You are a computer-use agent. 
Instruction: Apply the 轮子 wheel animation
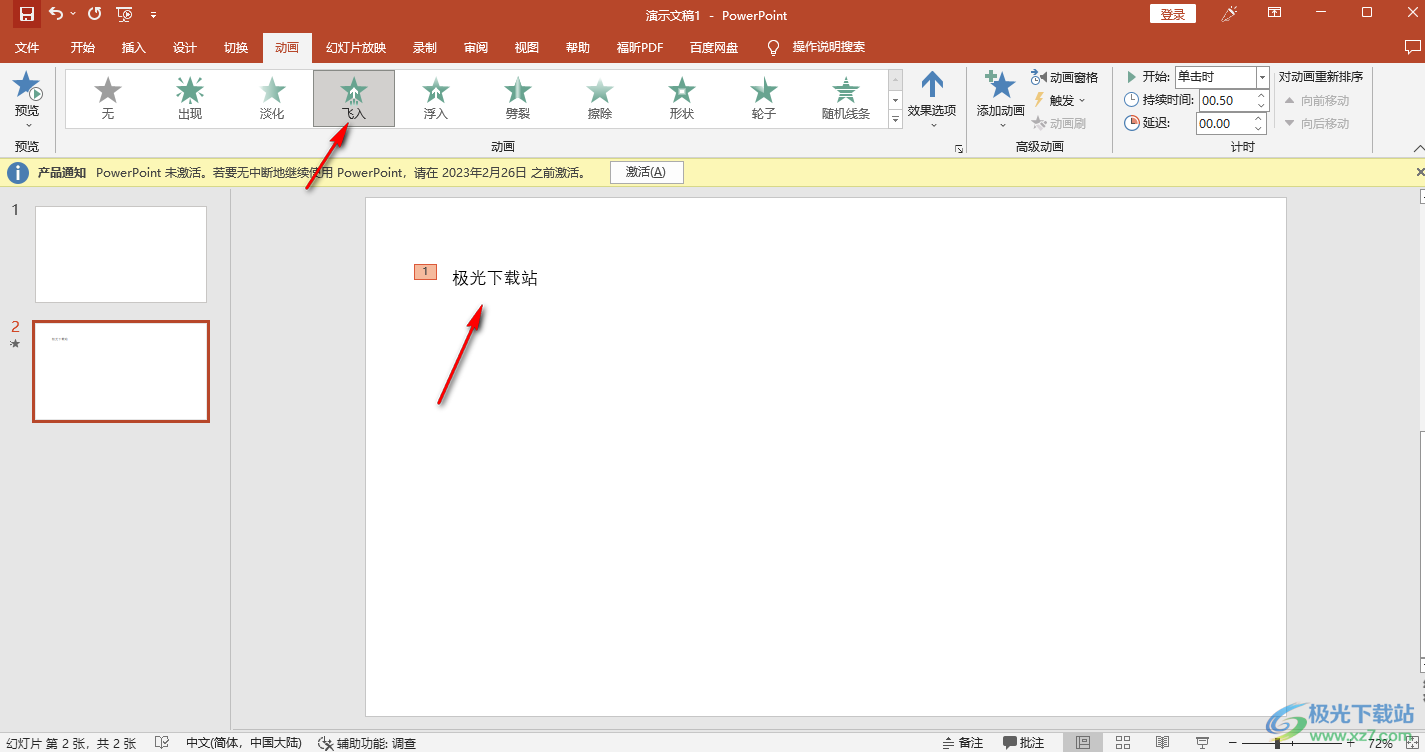[x=764, y=99]
